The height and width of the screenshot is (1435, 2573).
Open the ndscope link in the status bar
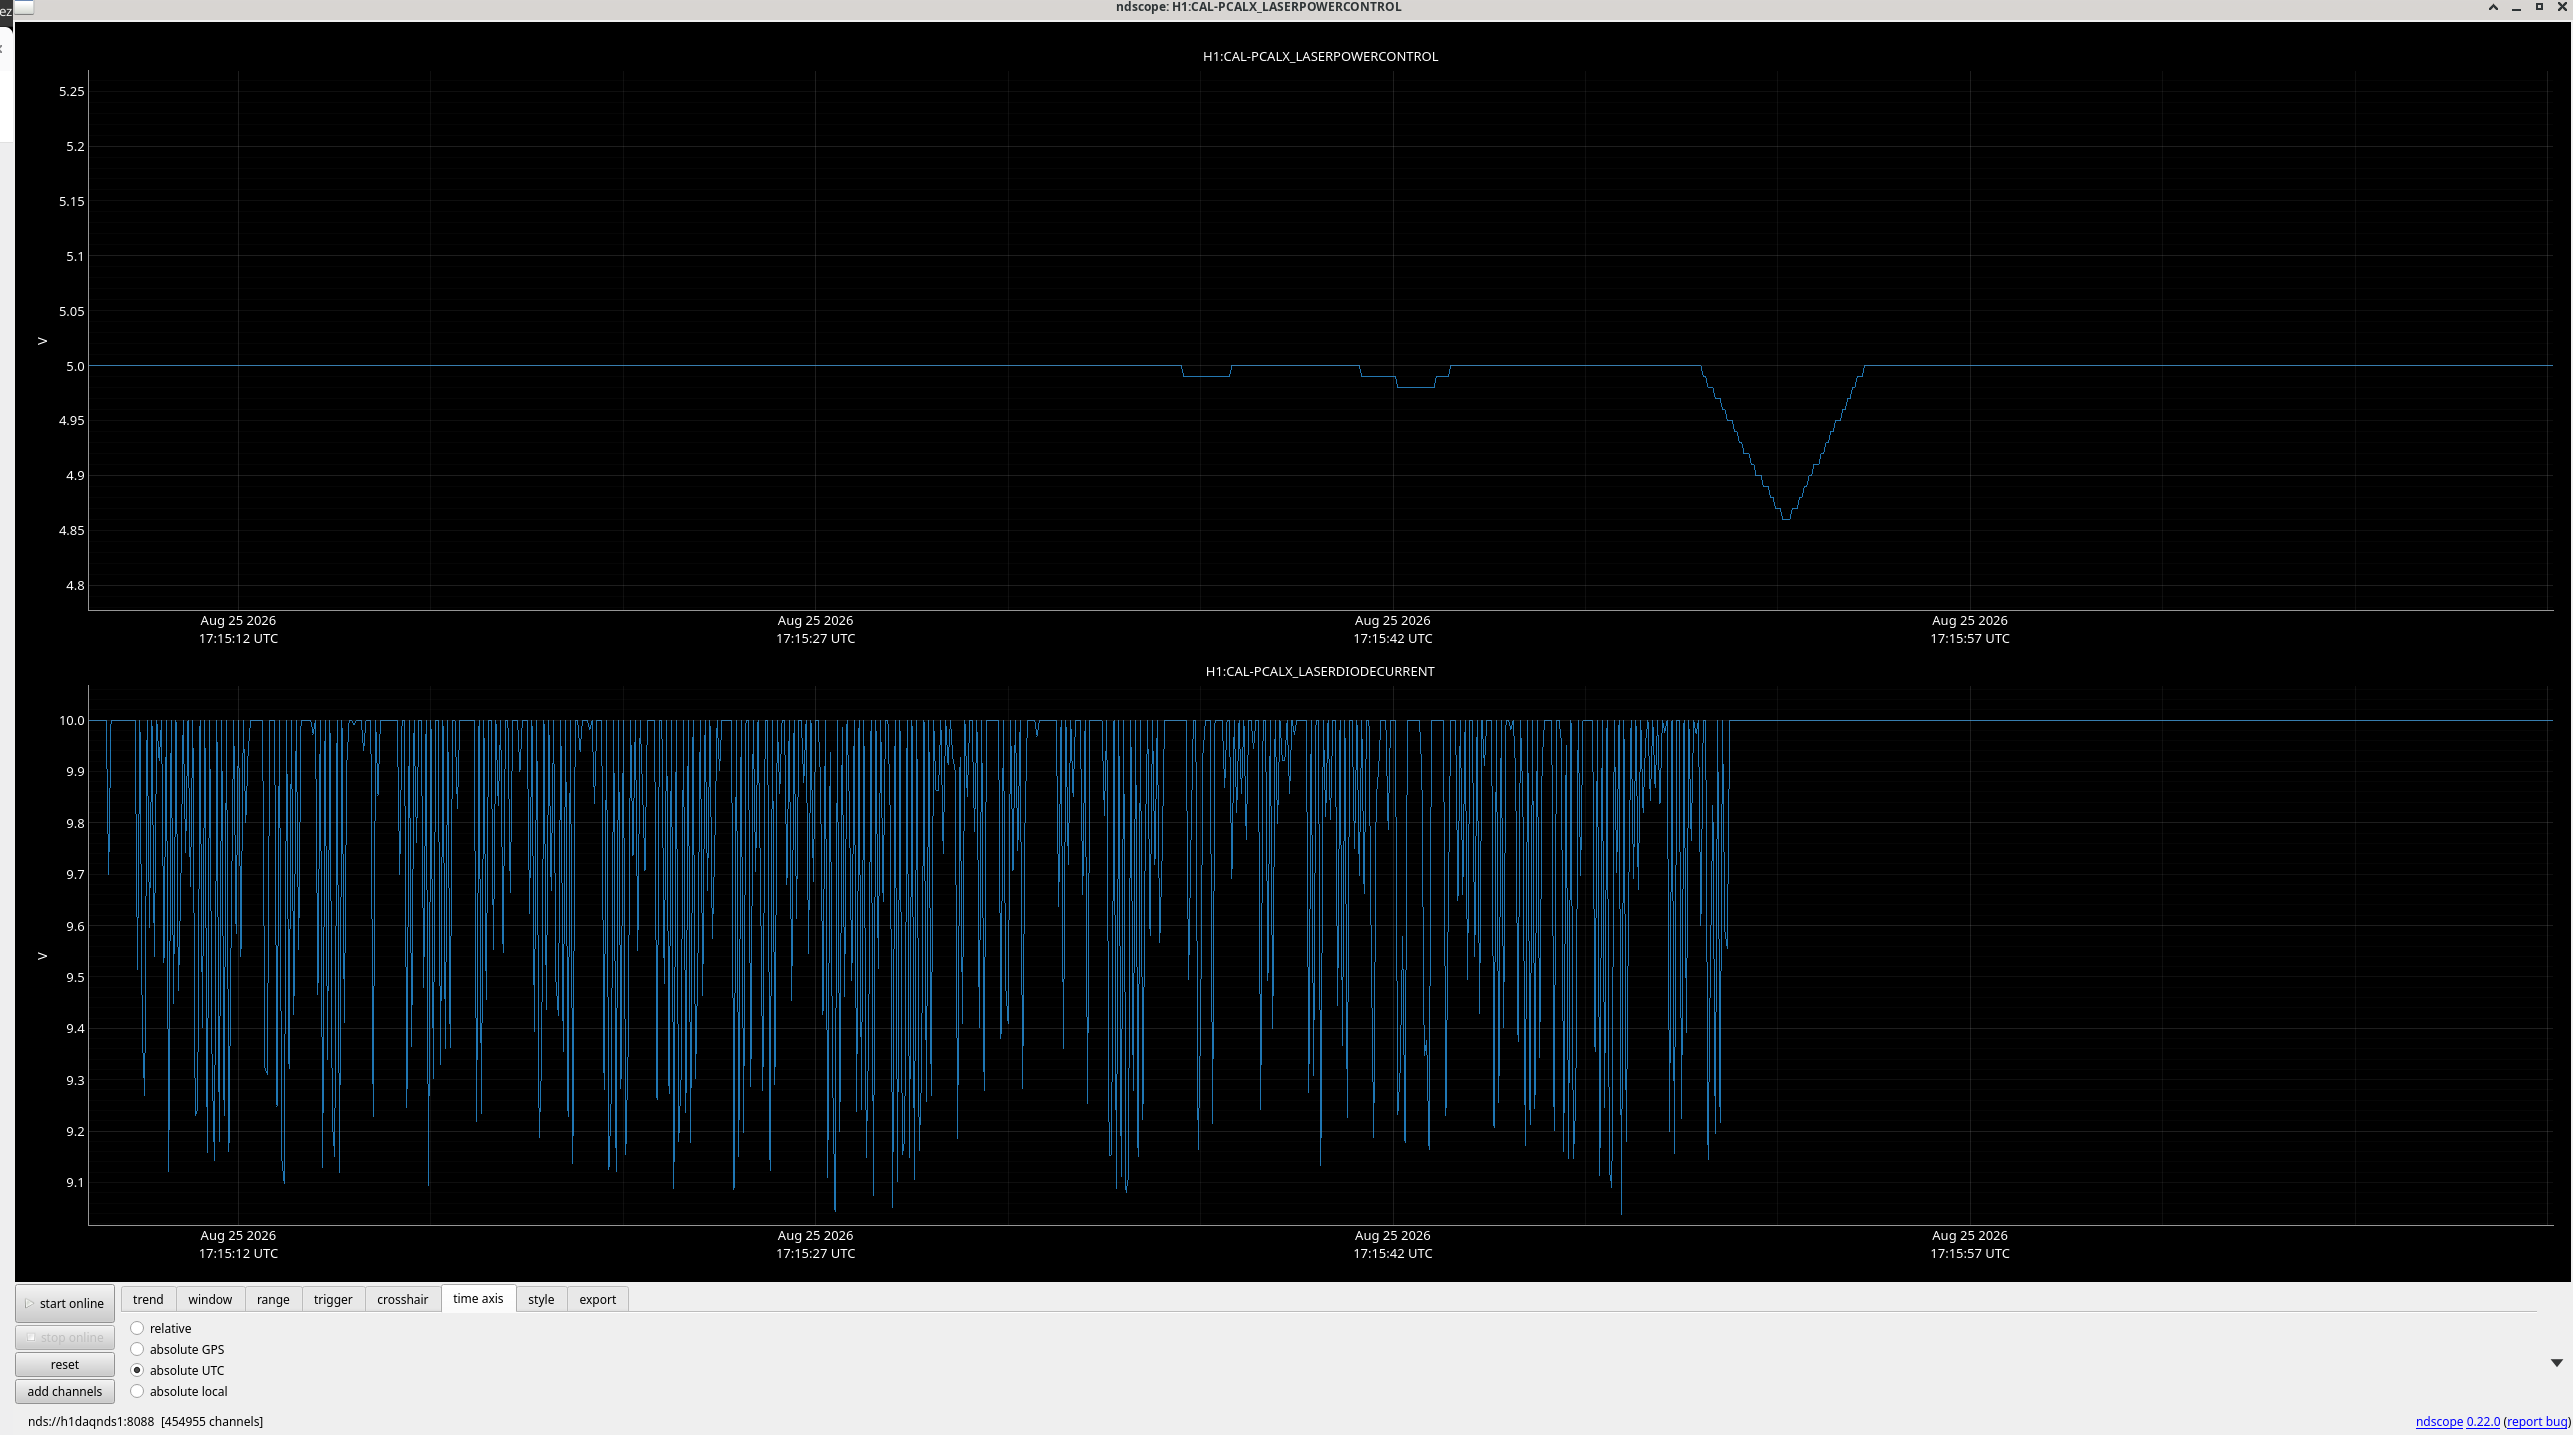[2439, 1421]
